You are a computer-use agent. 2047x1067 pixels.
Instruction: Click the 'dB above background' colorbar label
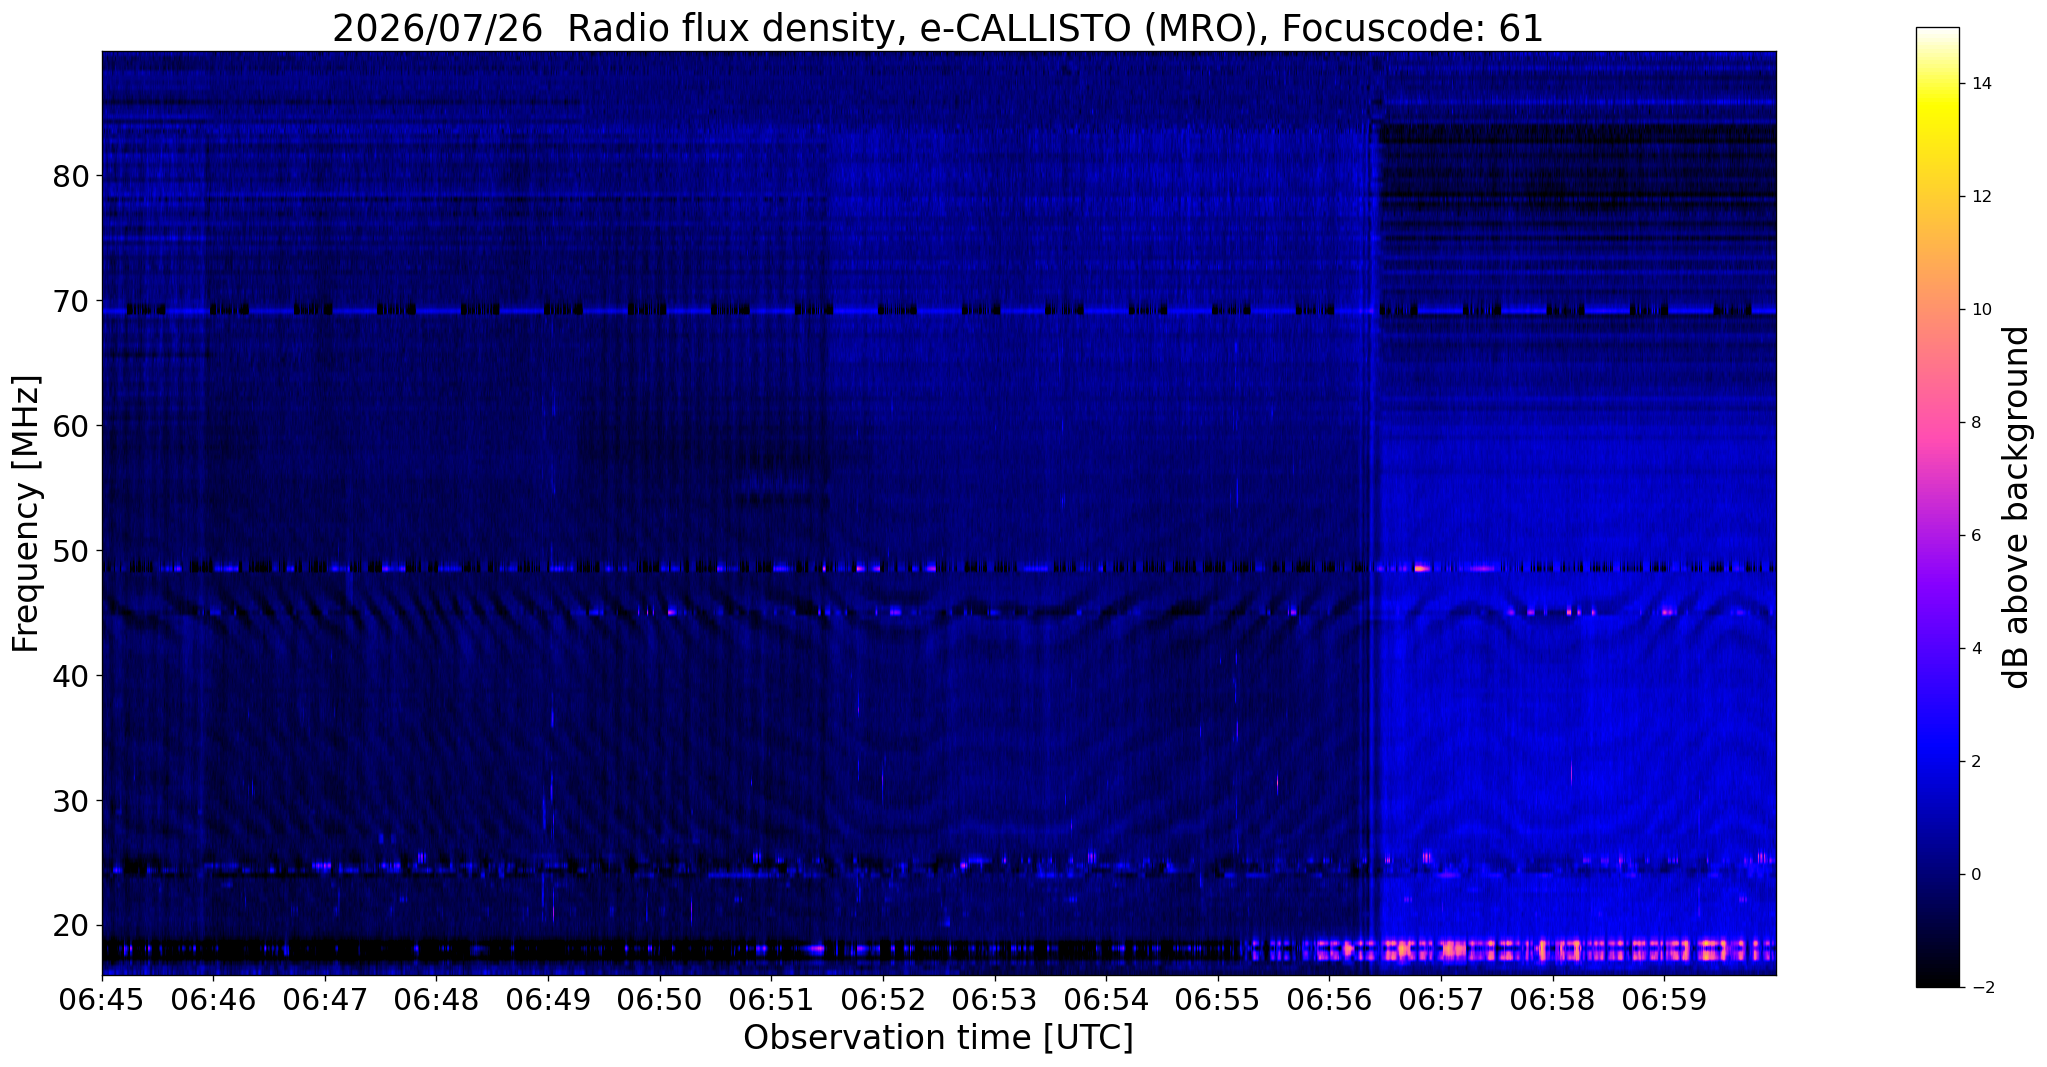point(2017,507)
